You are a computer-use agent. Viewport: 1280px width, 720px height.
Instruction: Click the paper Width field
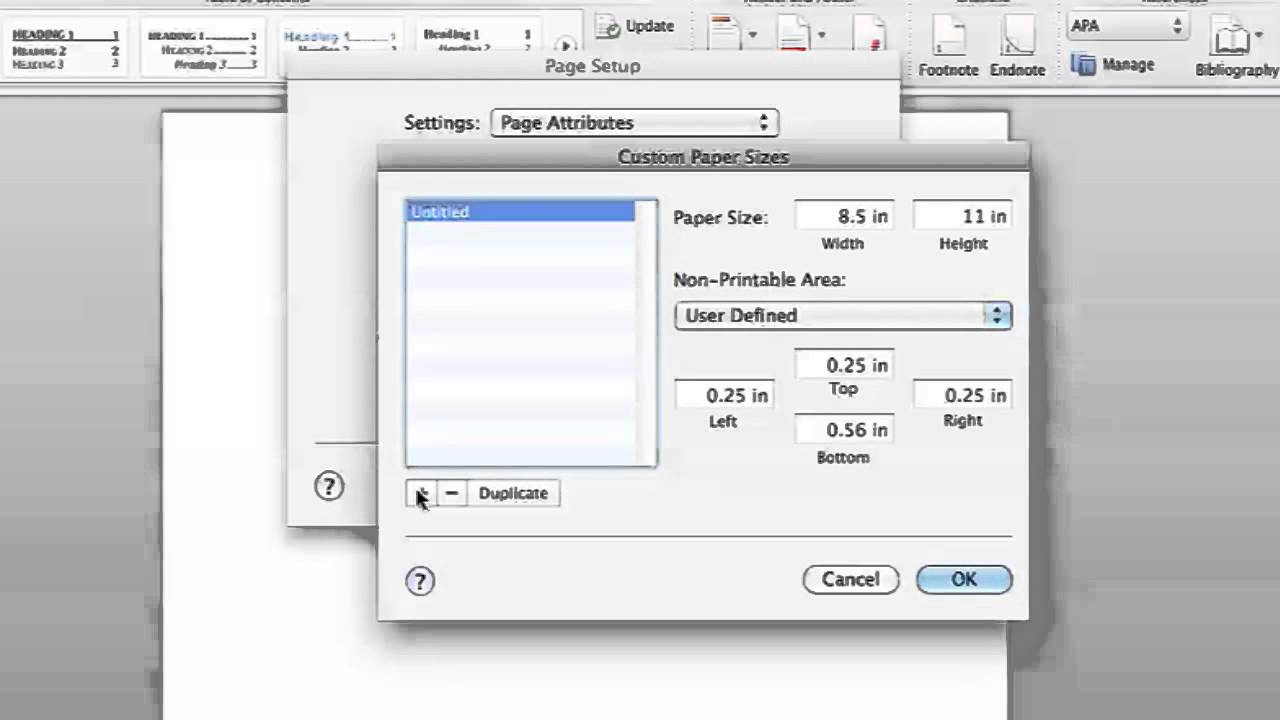pos(843,216)
